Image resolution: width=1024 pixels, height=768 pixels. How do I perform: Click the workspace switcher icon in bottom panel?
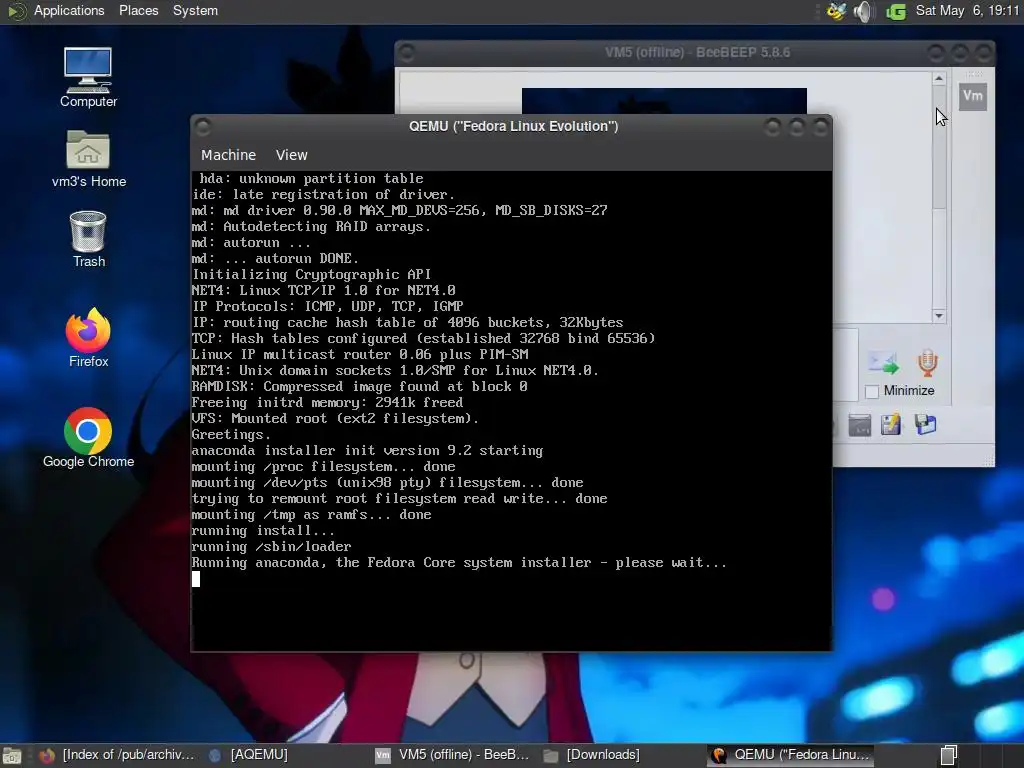(950, 755)
